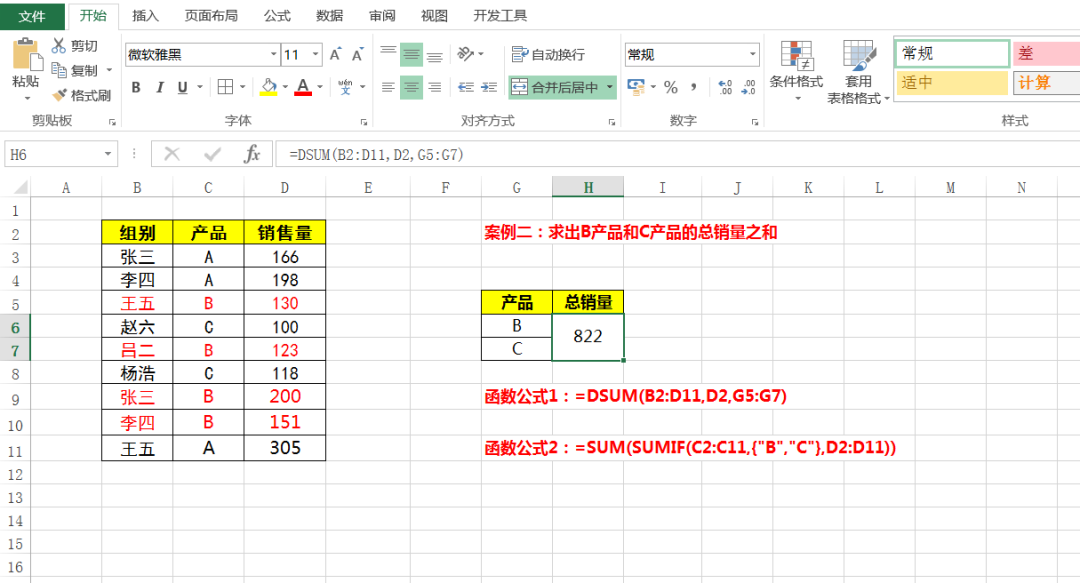Switch to the Insert (插入) tab
The image size is (1080, 583).
point(145,16)
